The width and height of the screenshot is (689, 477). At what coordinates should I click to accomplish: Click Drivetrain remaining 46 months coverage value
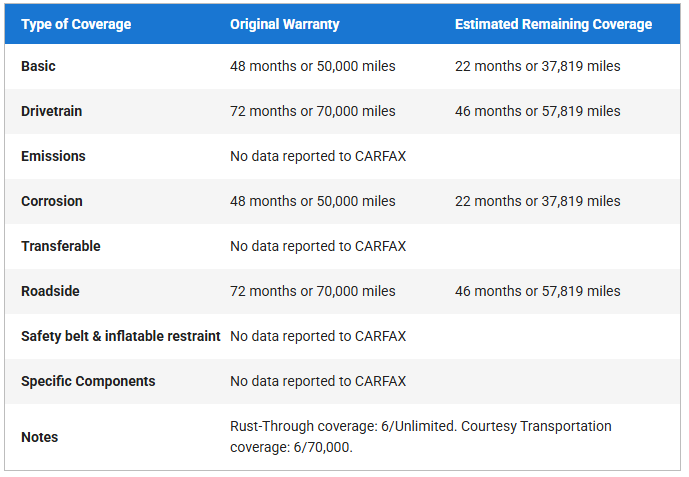click(538, 111)
